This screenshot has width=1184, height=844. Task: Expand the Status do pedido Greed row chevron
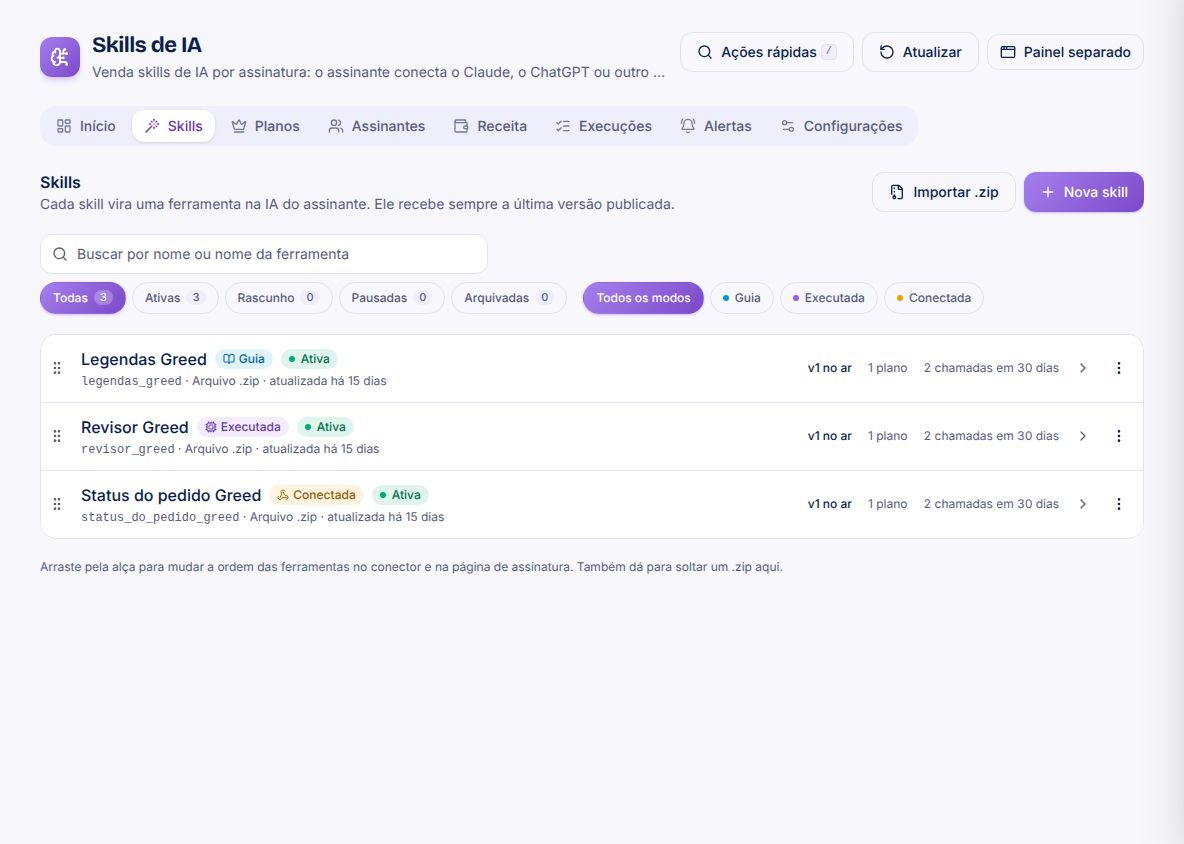coord(1083,504)
